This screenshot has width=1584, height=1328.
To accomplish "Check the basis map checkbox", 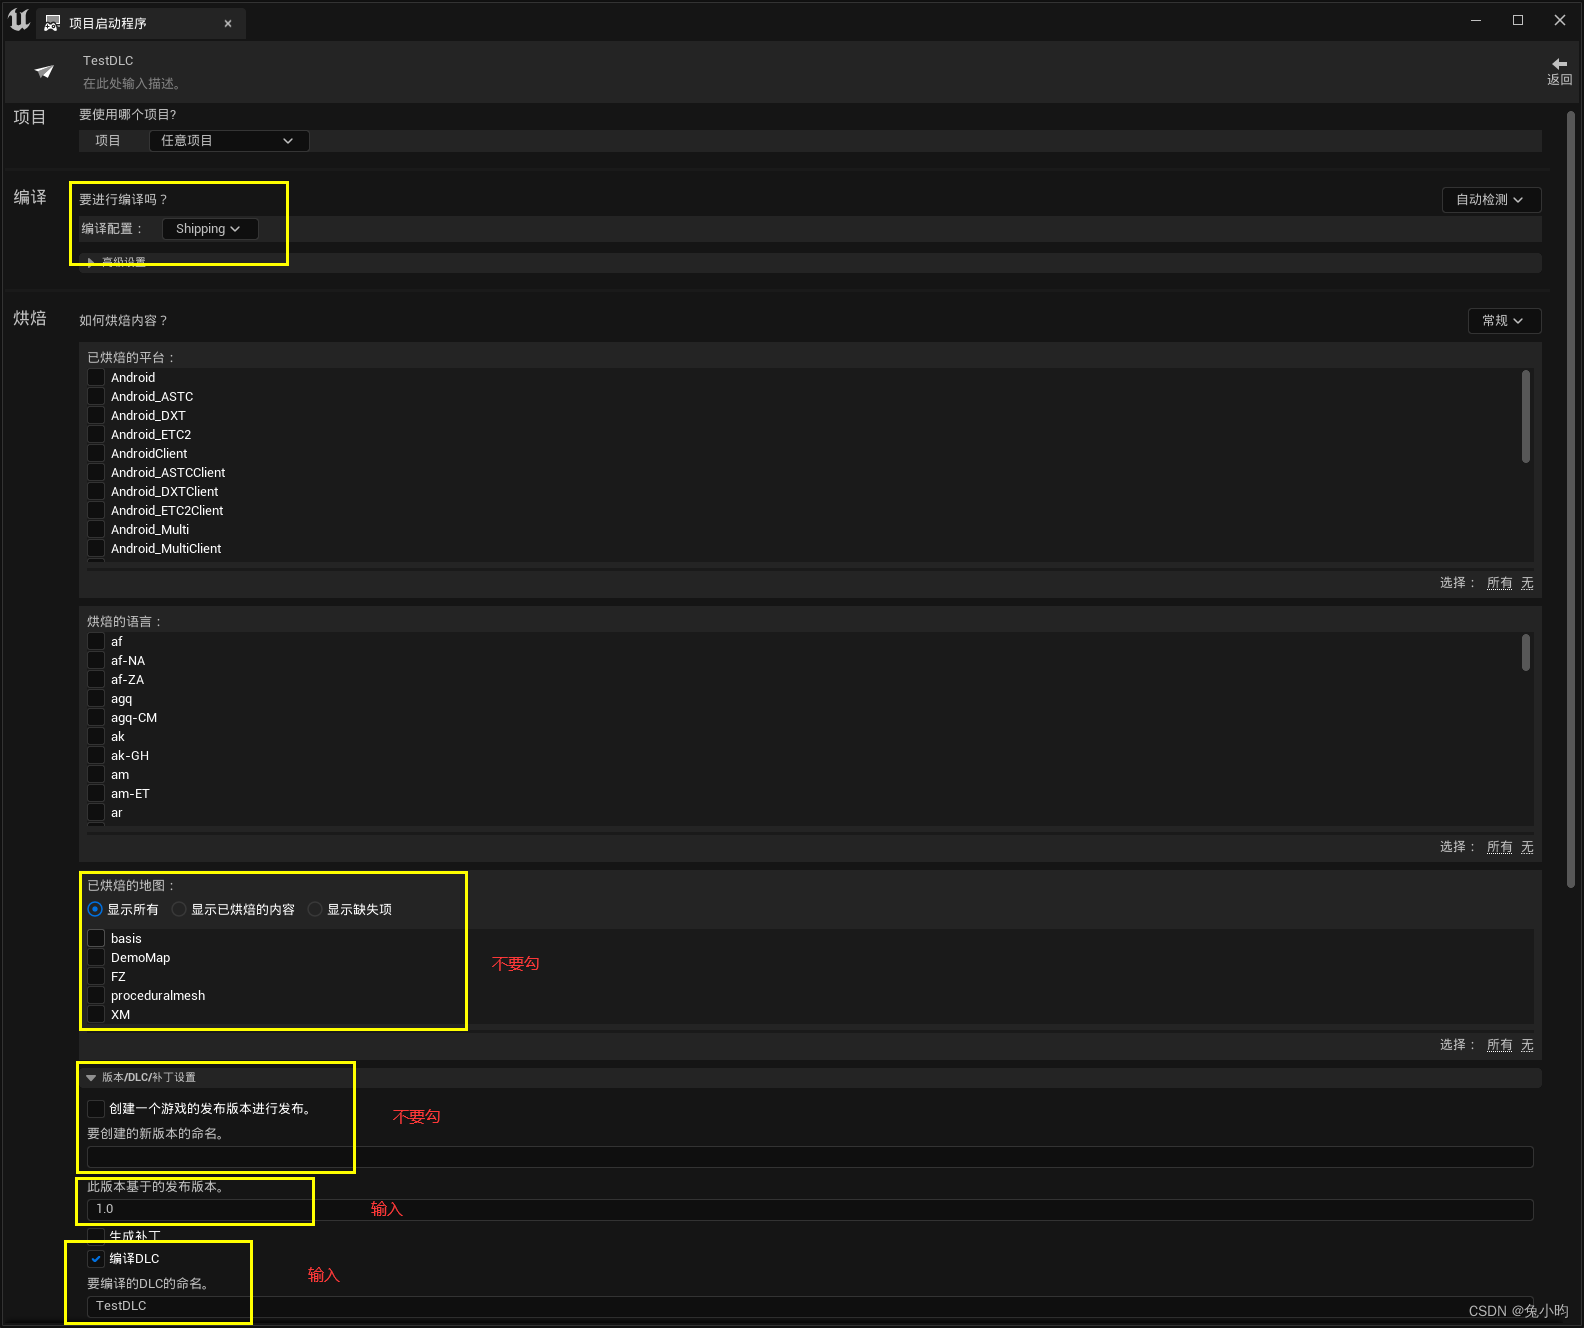I will click(96, 938).
